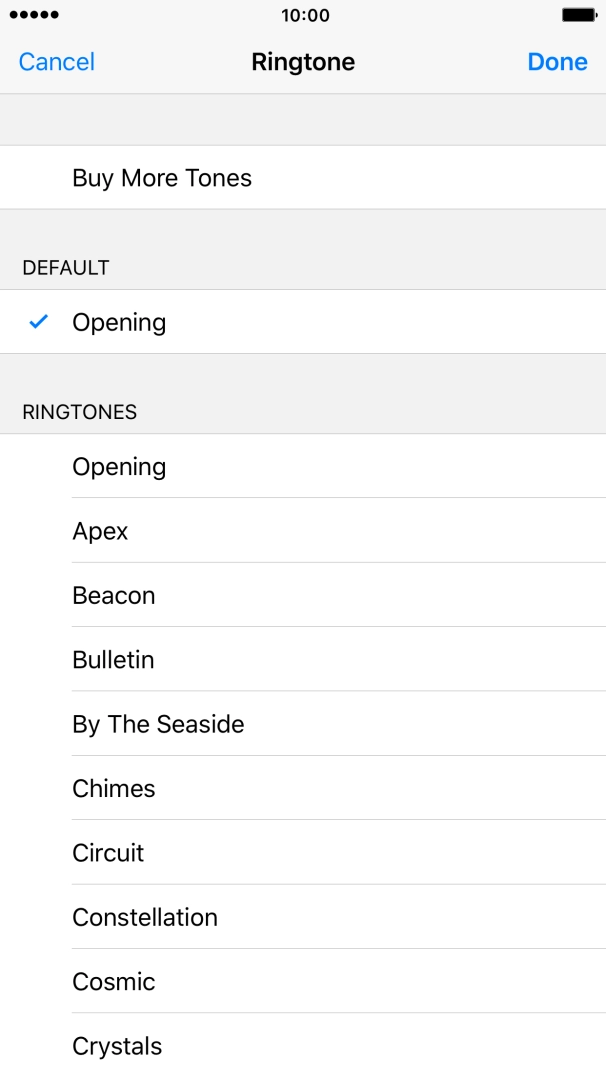Pick the Crystals ringtone
This screenshot has height=1077, width=606.
[x=117, y=1046]
